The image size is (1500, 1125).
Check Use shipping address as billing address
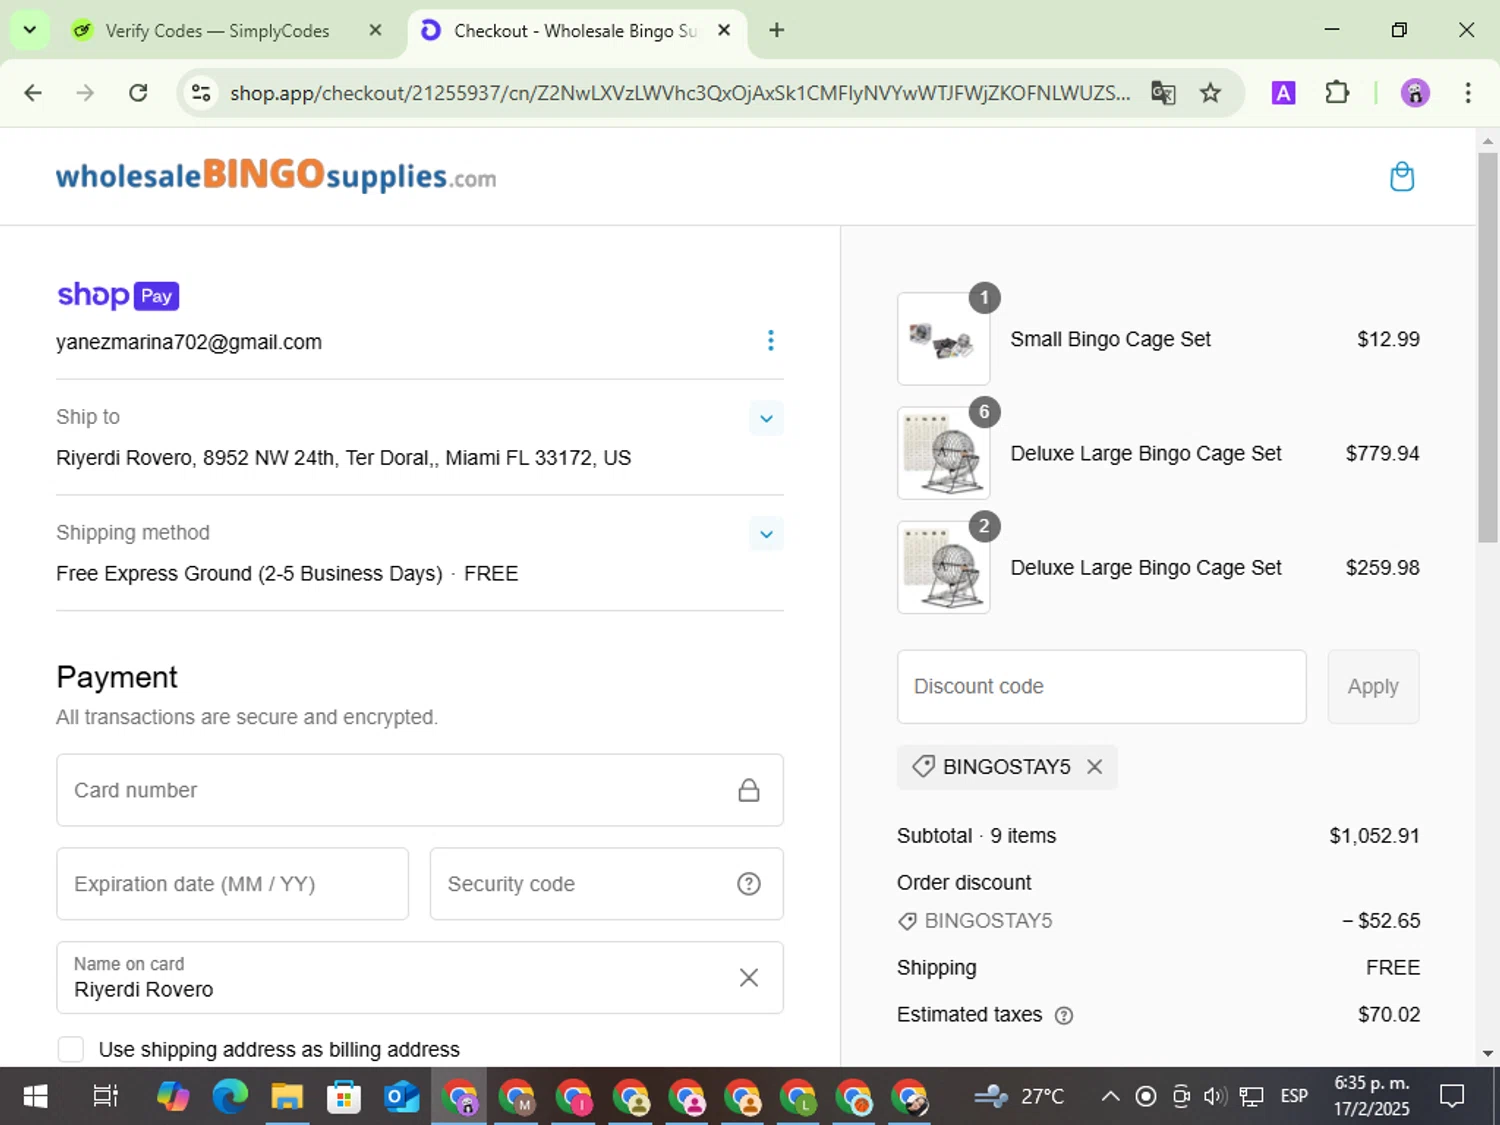tap(71, 1049)
